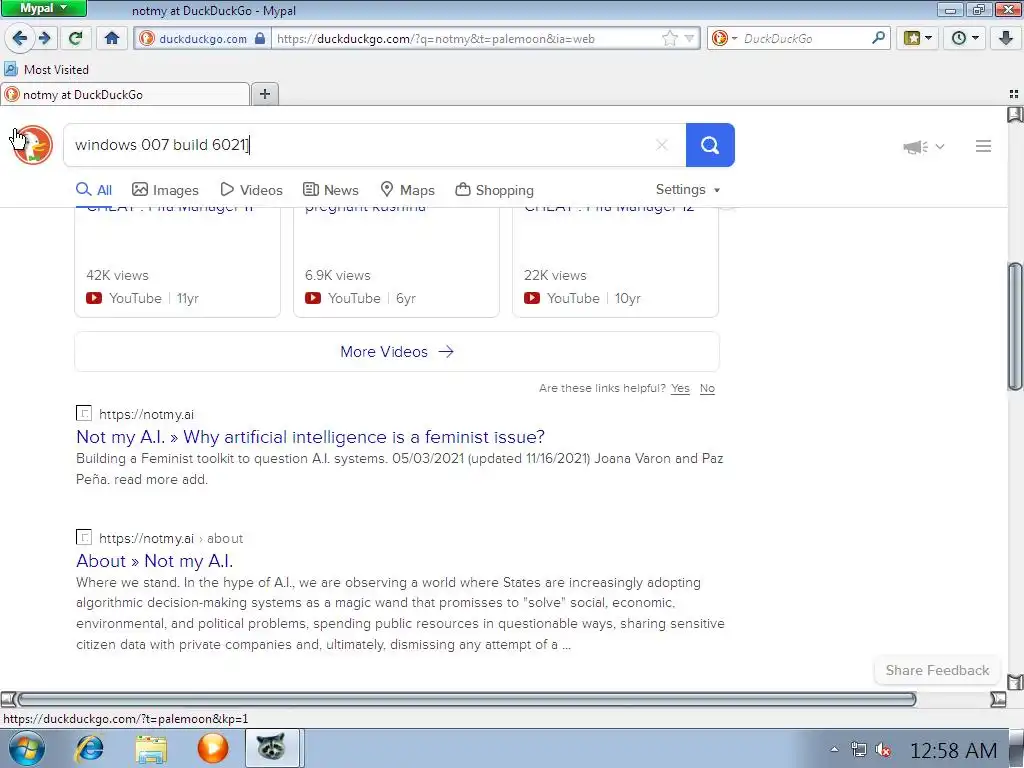Click the scroll-right arrow on horizontal scrollbar
This screenshot has width=1024, height=768.
click(998, 699)
